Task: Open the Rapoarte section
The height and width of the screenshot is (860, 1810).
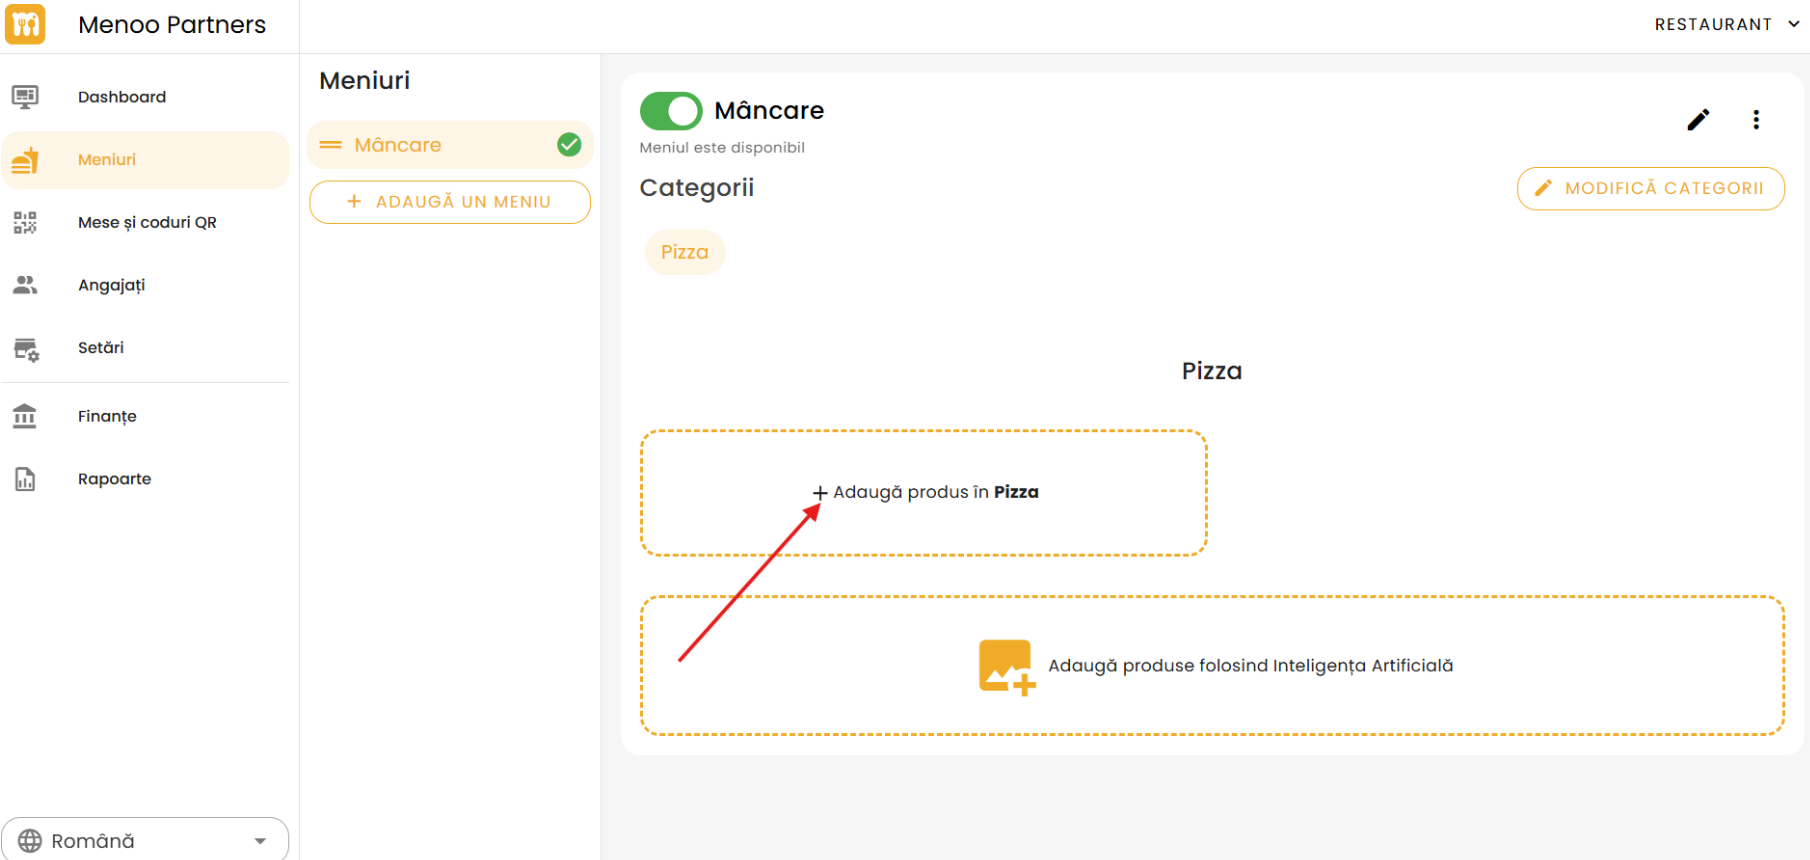Action: (x=145, y=479)
